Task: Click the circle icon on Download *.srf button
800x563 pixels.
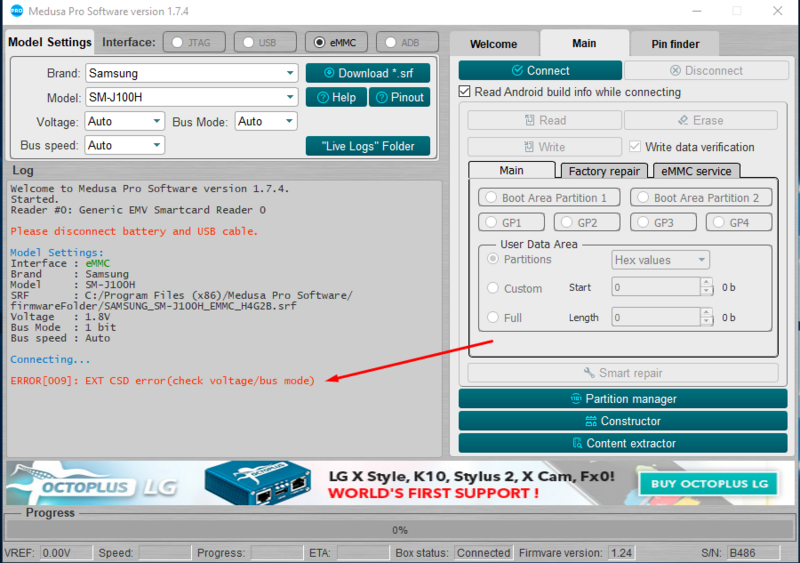Action: pos(329,73)
